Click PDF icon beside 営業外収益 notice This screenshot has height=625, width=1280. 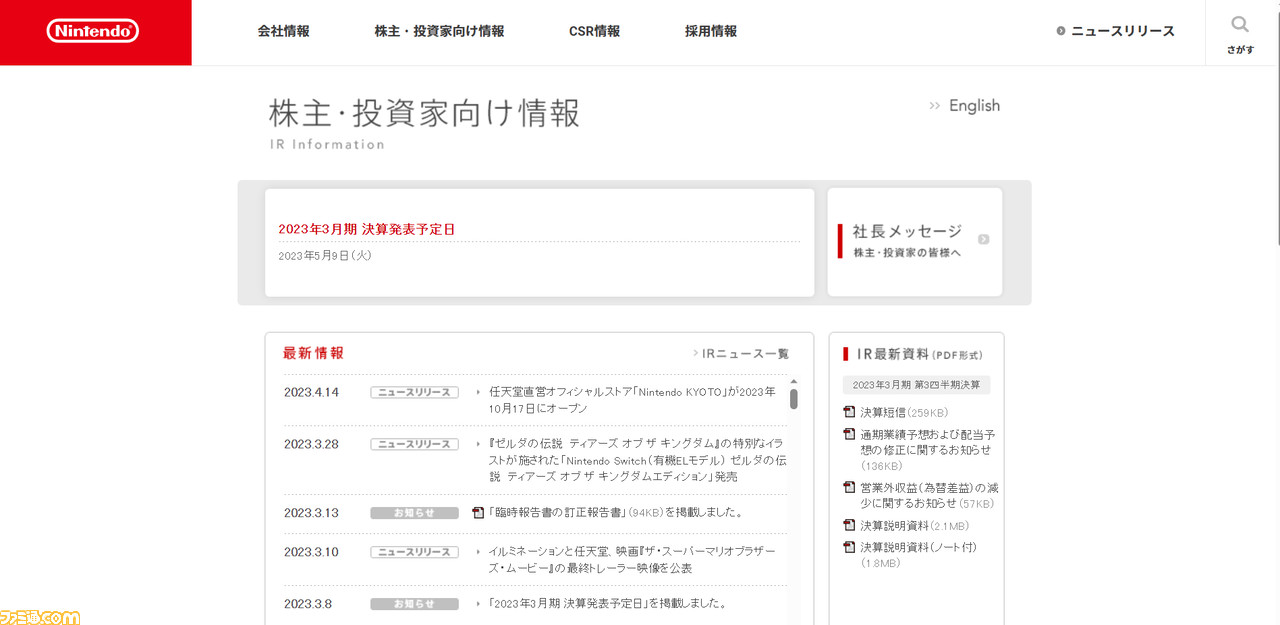tap(849, 488)
